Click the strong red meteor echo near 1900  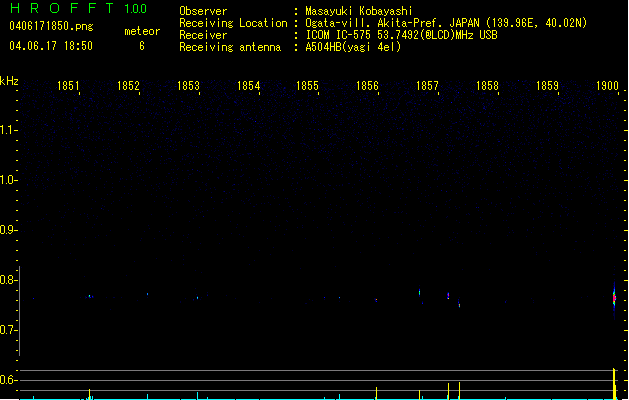(x=614, y=298)
